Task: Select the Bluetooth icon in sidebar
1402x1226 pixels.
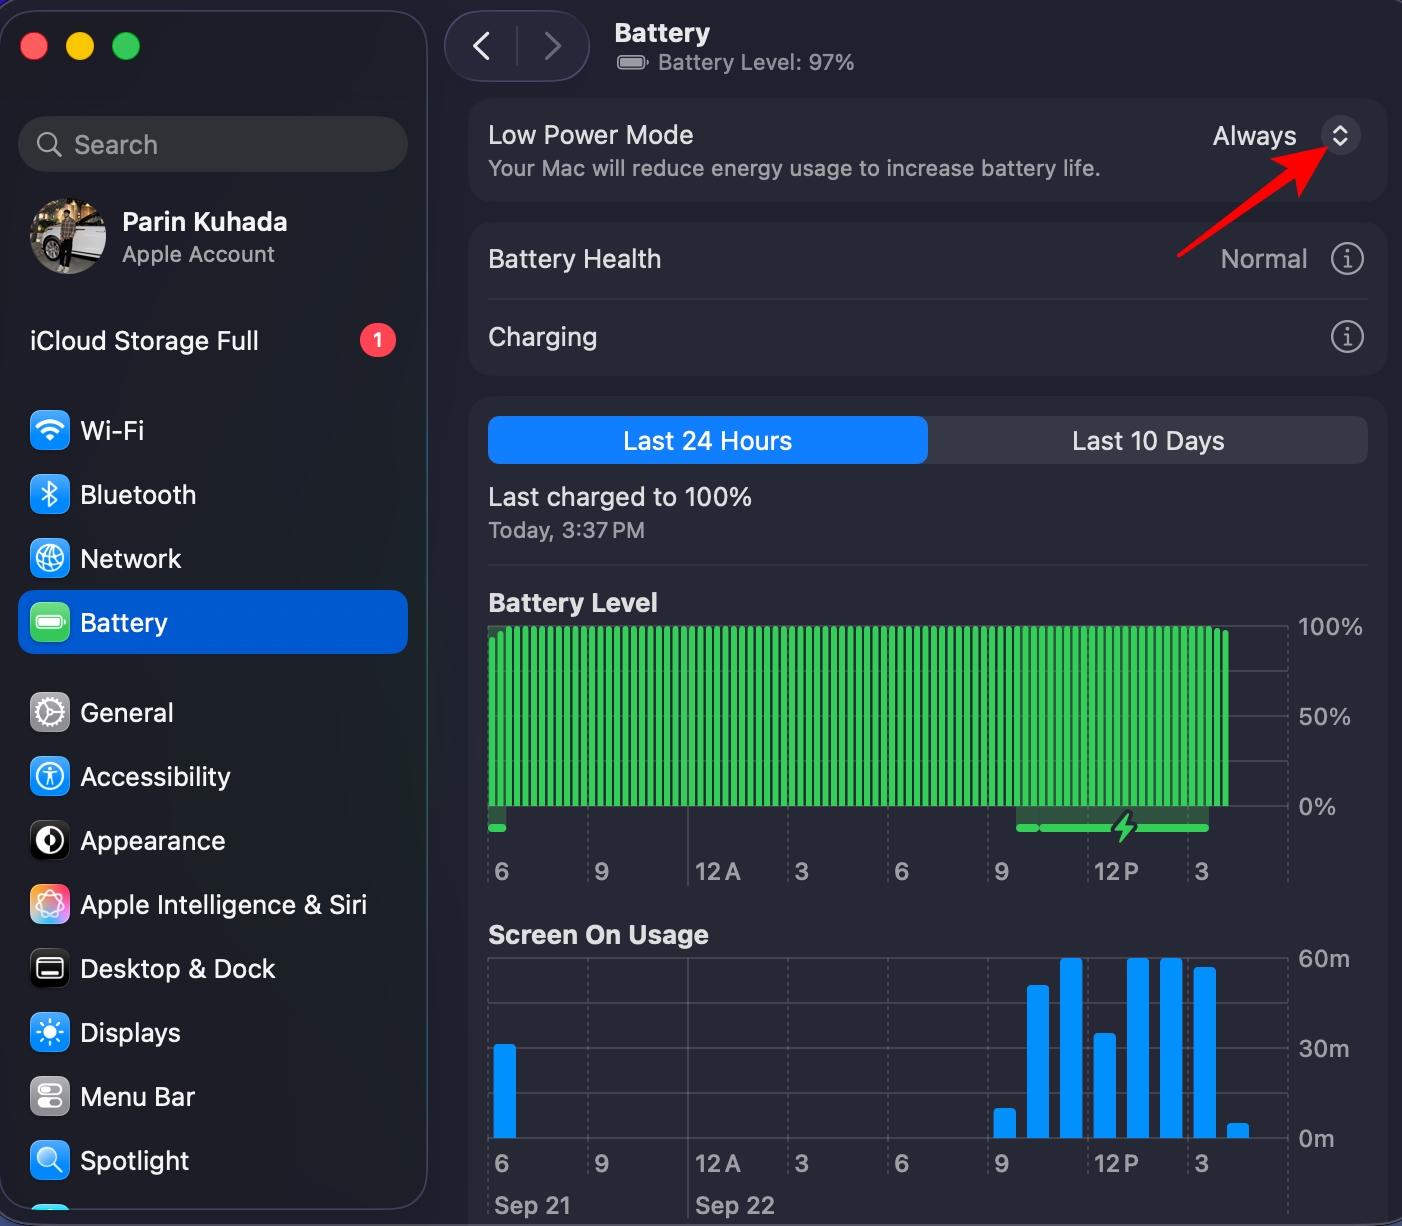Action: coord(50,495)
